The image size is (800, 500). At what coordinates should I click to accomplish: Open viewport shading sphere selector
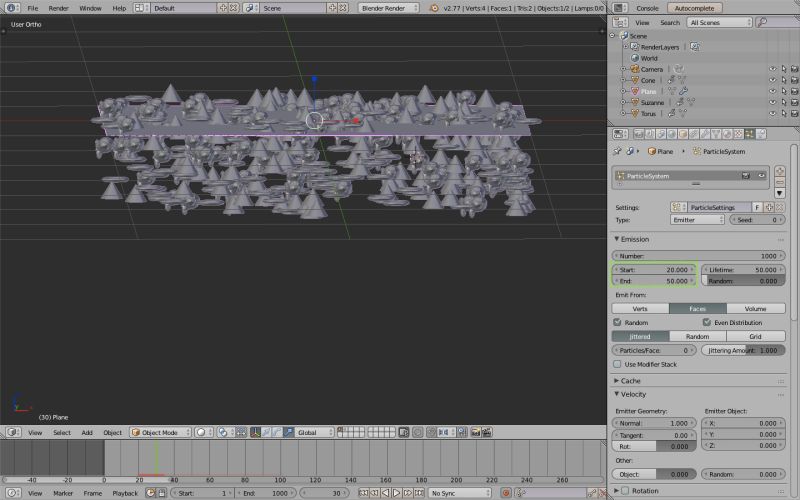[204, 433]
